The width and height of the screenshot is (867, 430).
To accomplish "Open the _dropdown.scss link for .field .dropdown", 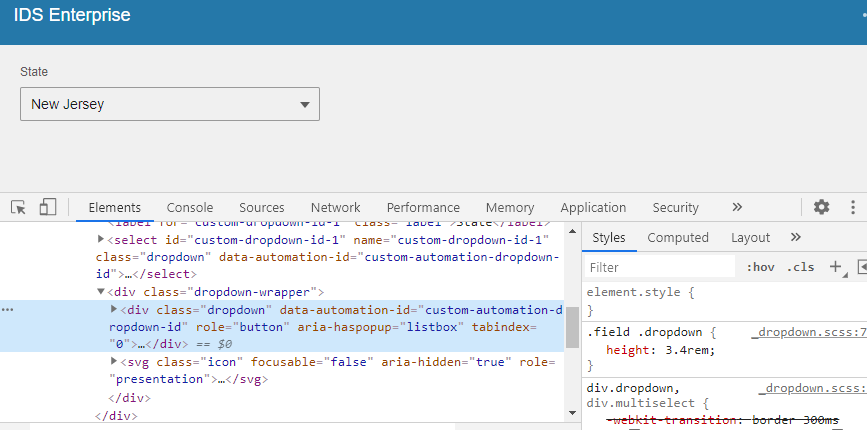I will point(809,332).
